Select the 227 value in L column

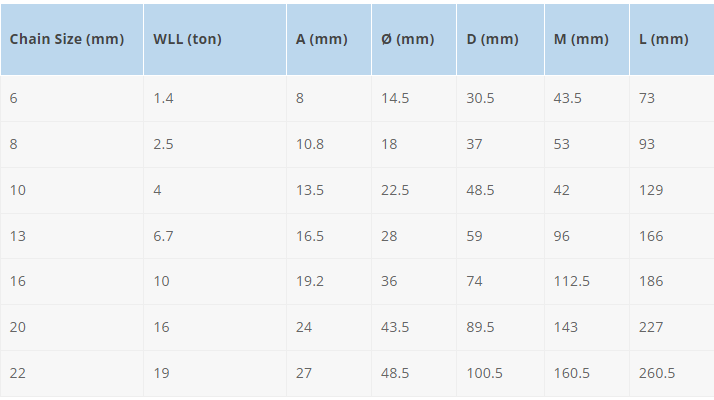click(x=672, y=327)
